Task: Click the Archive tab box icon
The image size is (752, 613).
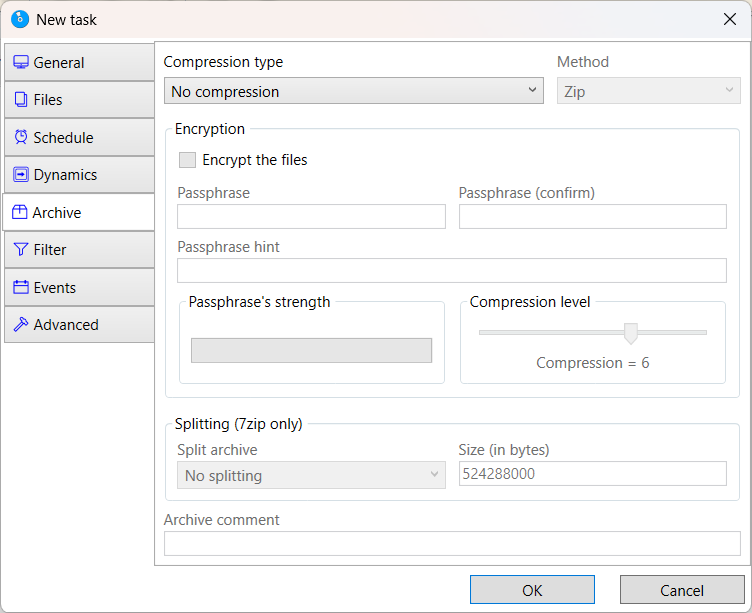Action: point(20,213)
